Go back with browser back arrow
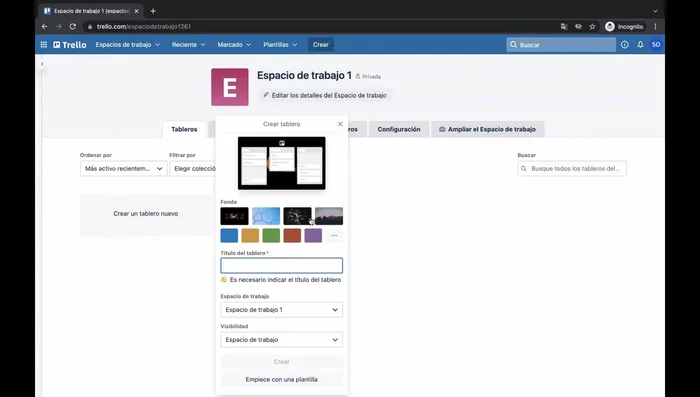 [45, 26]
